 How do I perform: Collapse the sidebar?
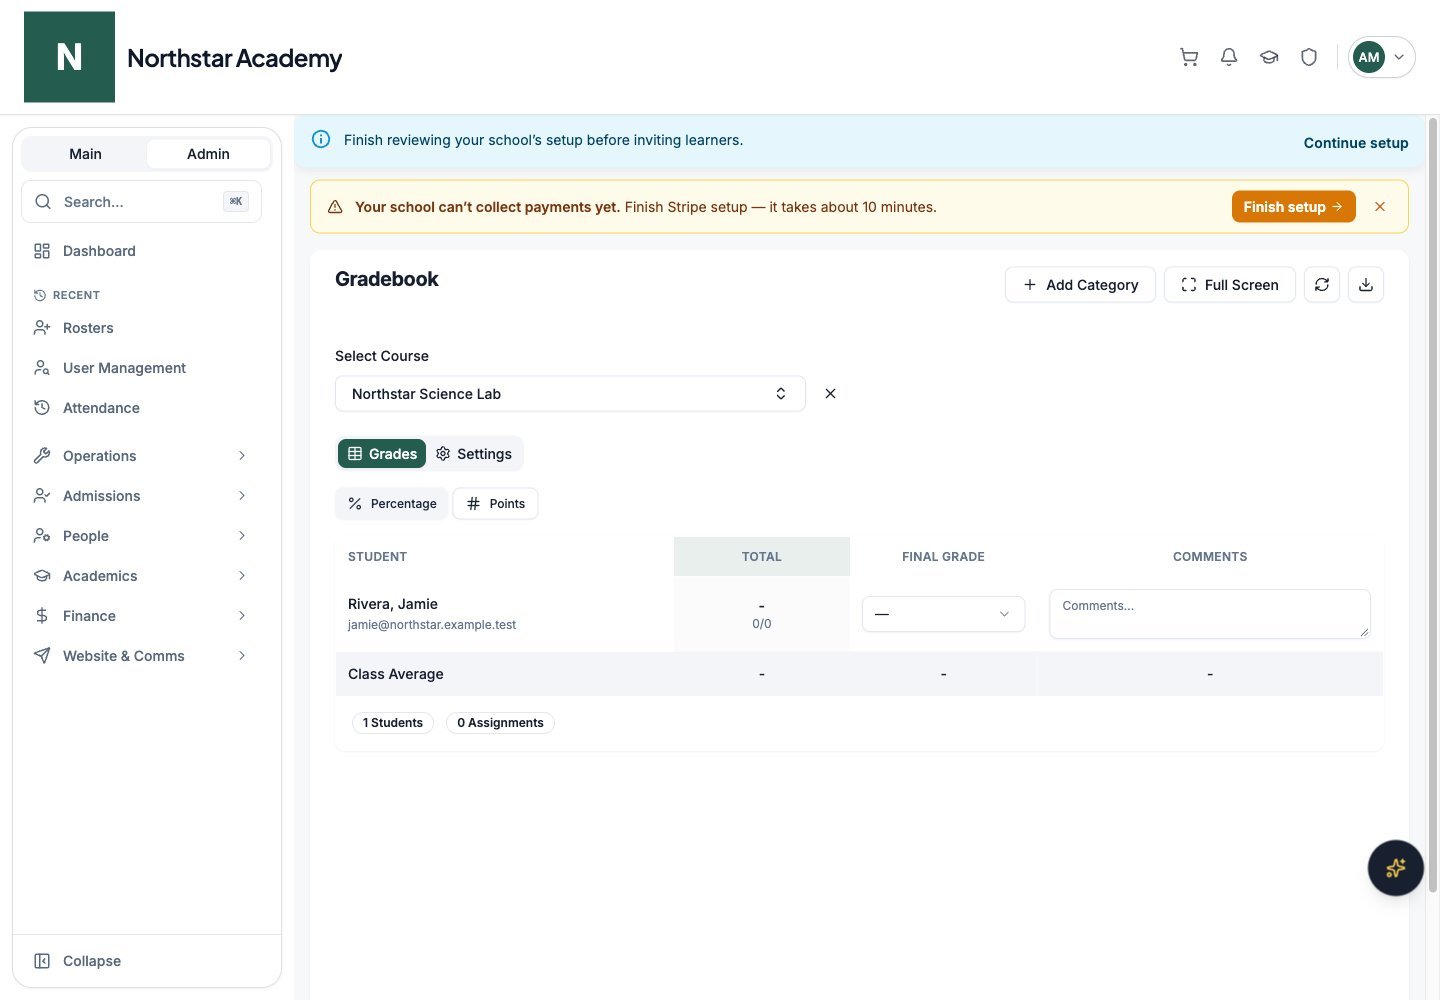pyautogui.click(x=141, y=961)
